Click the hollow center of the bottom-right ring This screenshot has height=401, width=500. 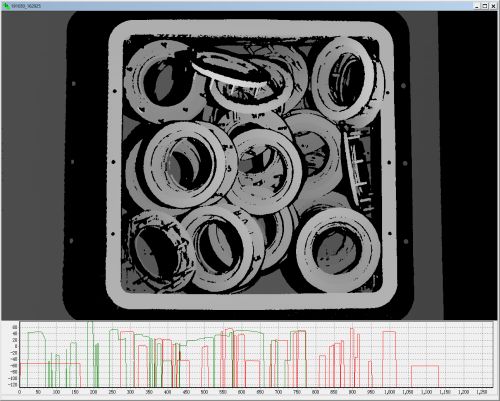click(337, 252)
